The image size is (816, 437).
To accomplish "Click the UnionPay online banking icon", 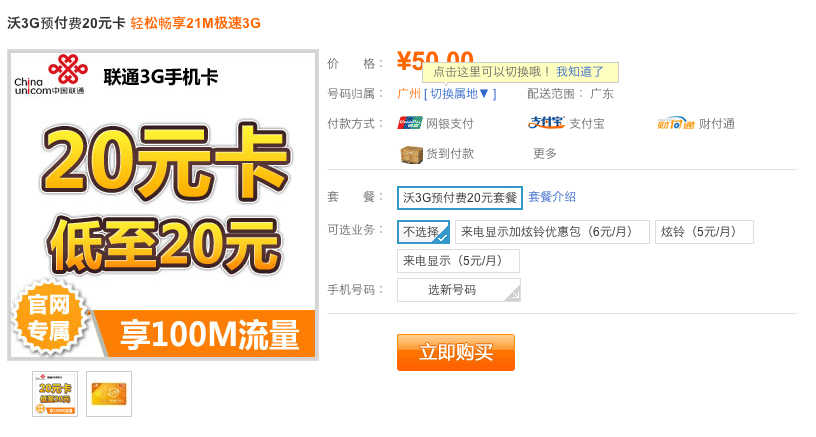I will coord(410,123).
